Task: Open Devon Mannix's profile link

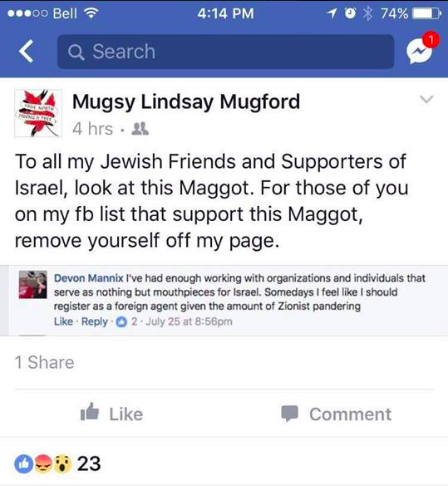Action: 89,278
